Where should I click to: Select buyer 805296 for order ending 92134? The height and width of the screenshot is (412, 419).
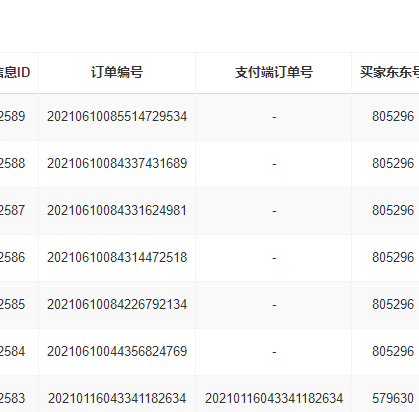(393, 304)
